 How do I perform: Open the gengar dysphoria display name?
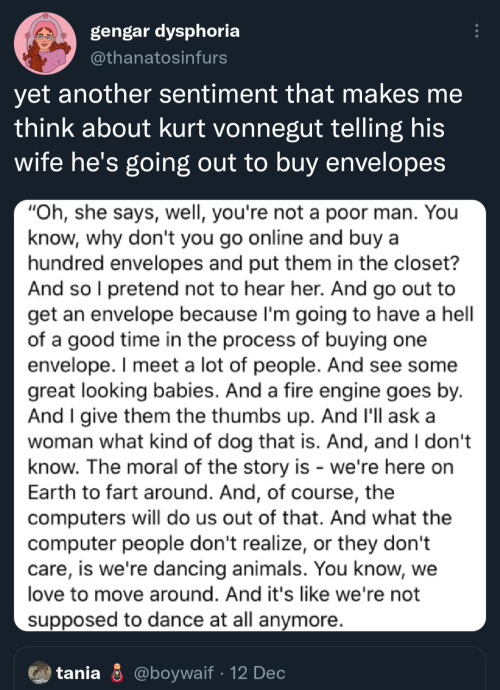165,31
